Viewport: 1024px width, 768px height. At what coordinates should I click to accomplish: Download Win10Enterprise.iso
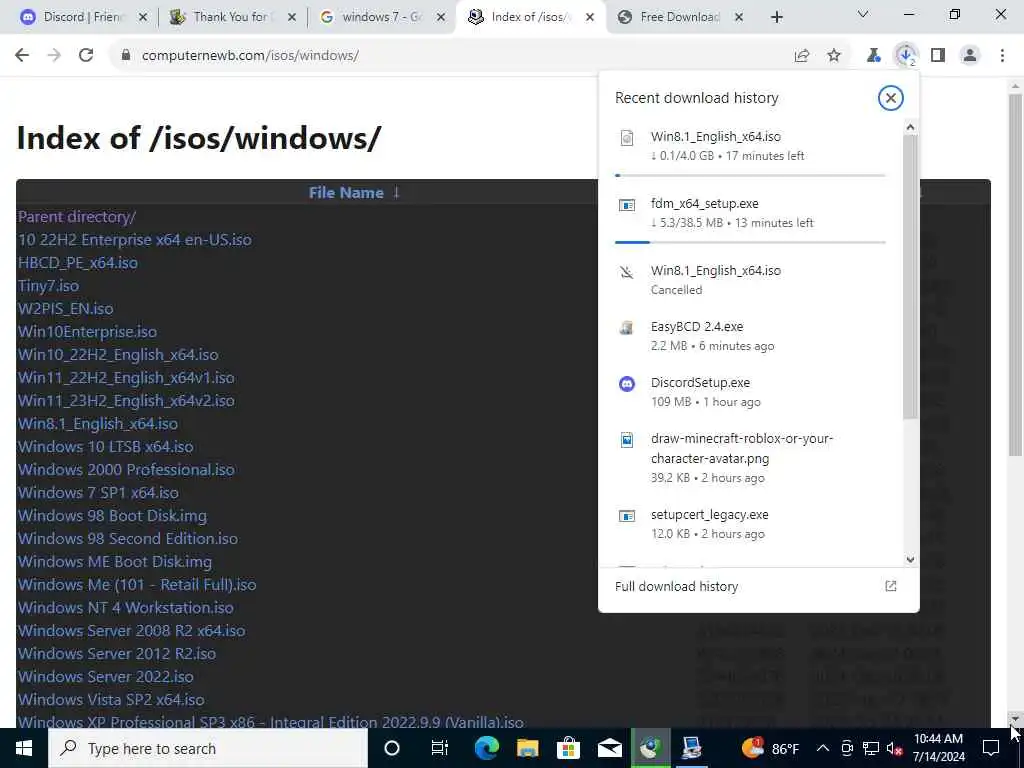pos(88,332)
